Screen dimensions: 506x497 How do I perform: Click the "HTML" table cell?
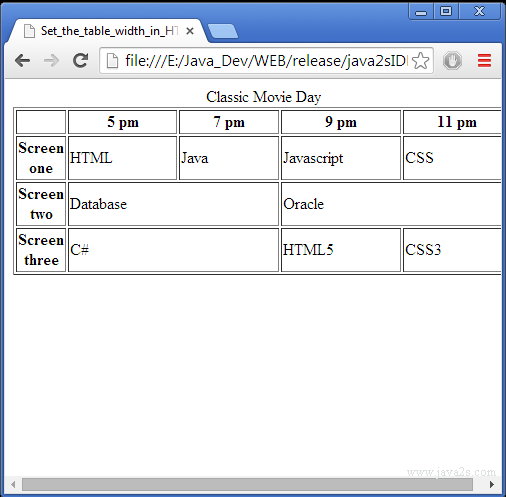(x=122, y=158)
